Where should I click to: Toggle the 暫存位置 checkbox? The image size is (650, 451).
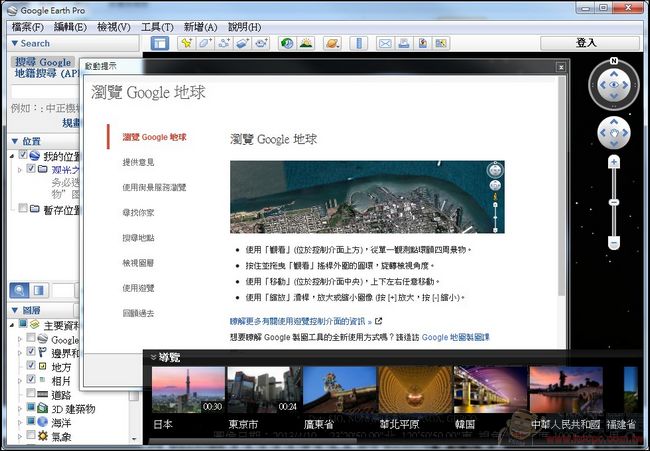[x=23, y=208]
